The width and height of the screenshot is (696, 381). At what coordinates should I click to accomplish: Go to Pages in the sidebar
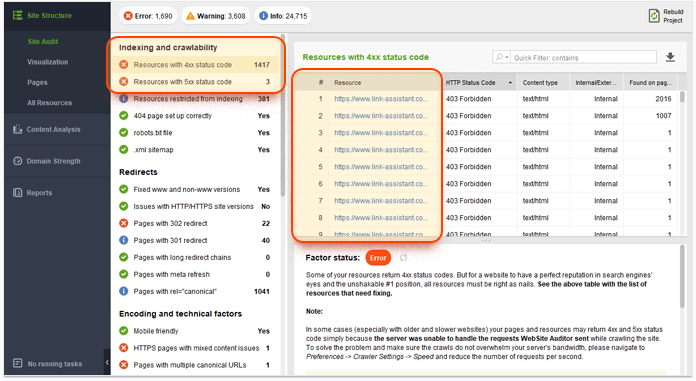pyautogui.click(x=37, y=82)
